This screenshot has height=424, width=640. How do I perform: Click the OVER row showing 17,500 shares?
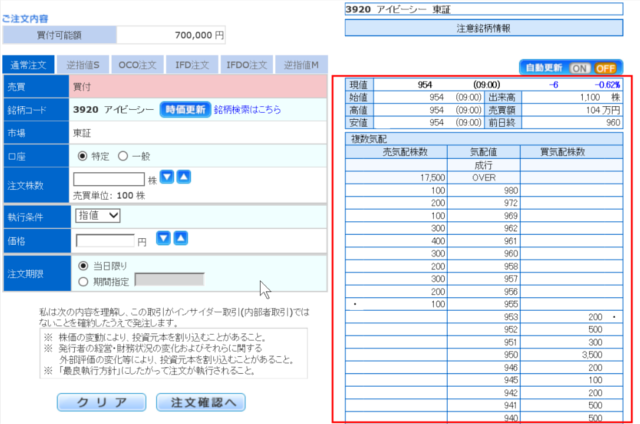(484, 178)
